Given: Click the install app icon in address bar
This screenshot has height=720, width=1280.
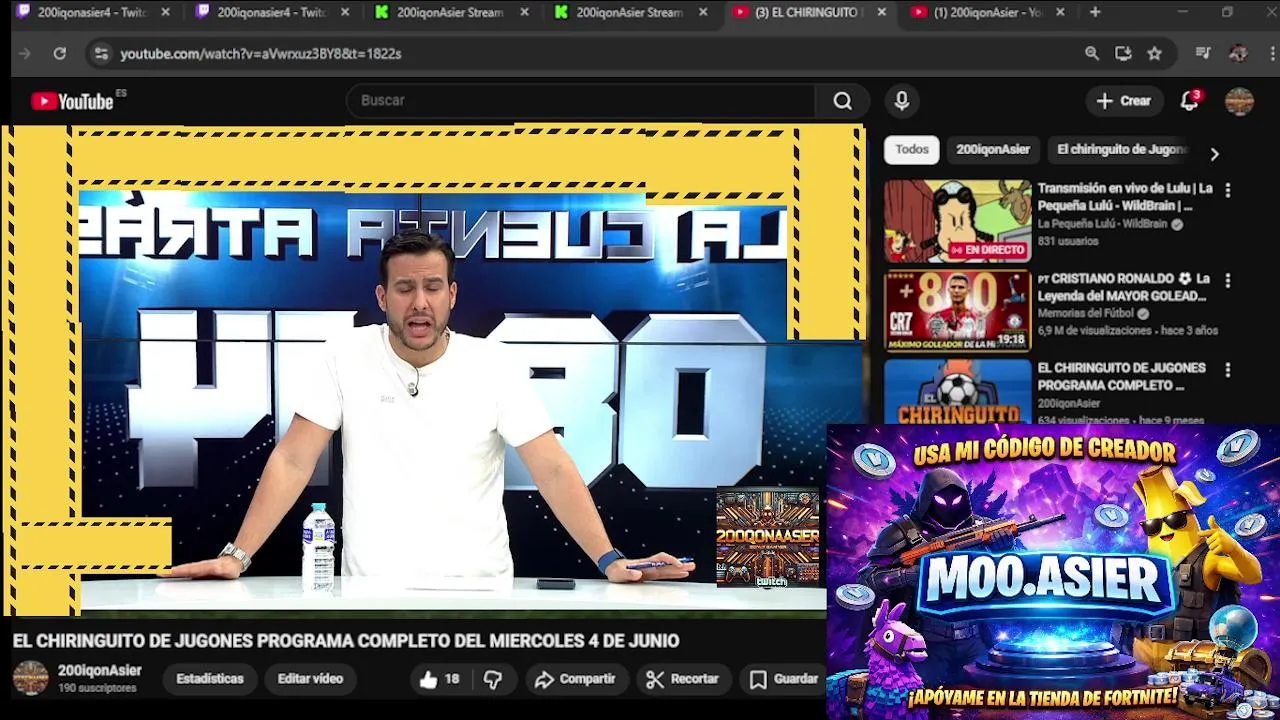Looking at the screenshot, I should pyautogui.click(x=1123, y=54).
